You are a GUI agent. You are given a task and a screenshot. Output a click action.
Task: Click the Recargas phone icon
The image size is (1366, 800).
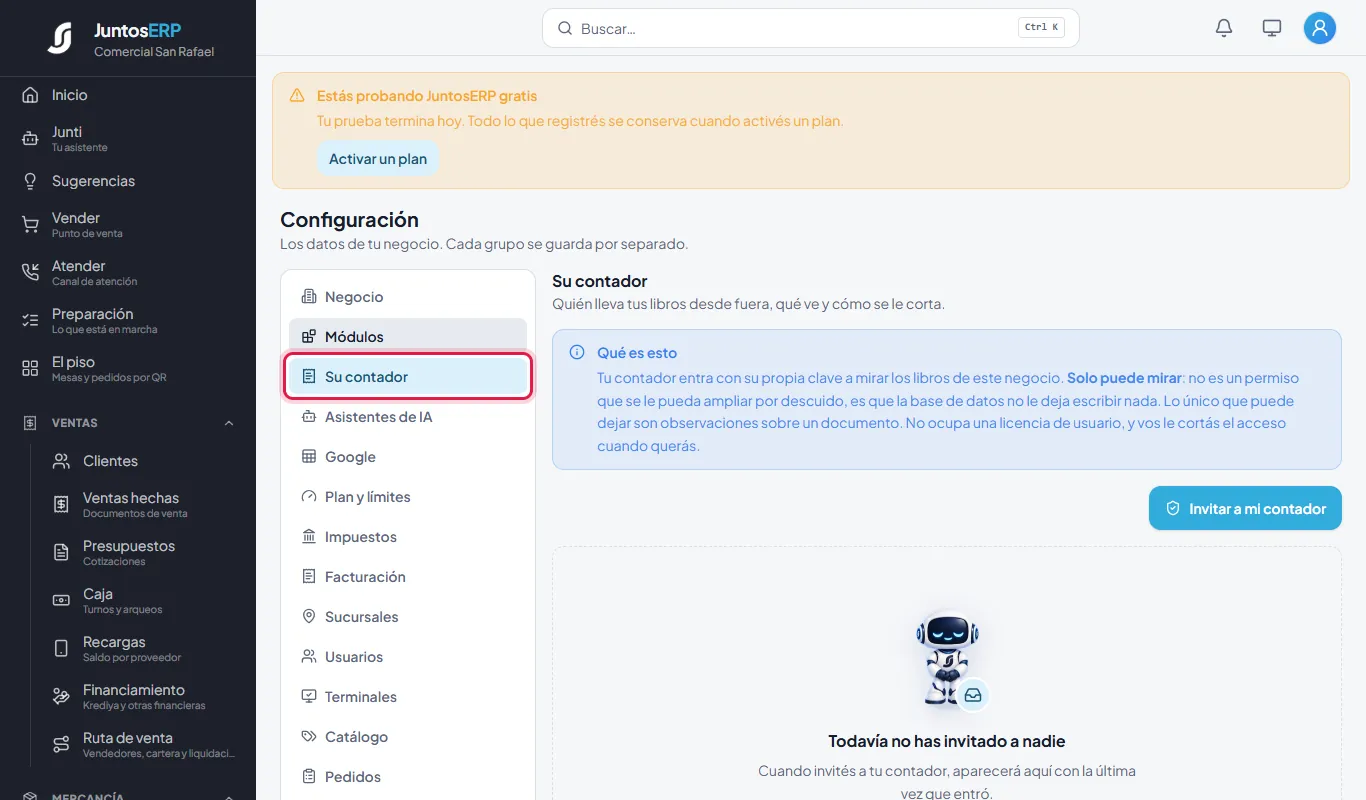[61, 648]
